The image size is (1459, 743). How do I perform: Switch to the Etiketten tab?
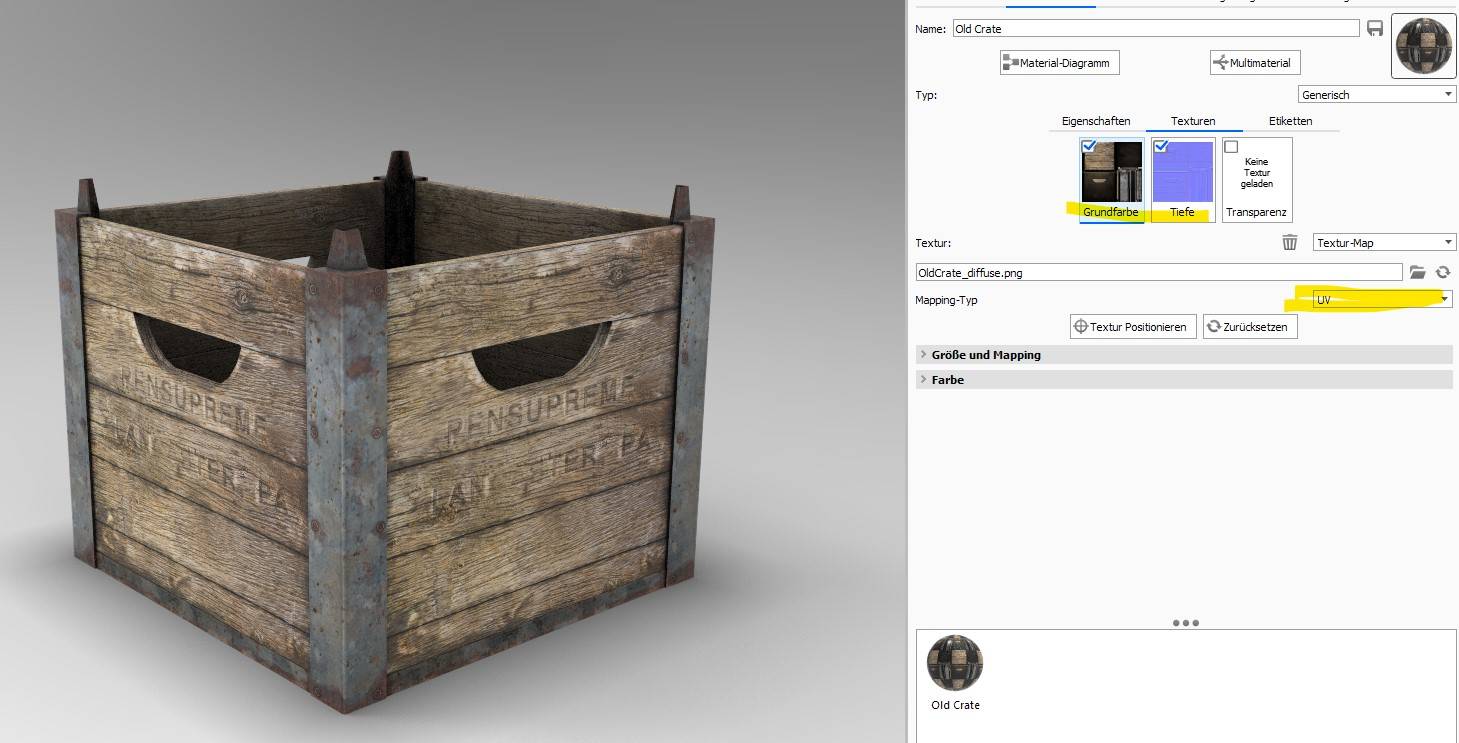point(1290,121)
